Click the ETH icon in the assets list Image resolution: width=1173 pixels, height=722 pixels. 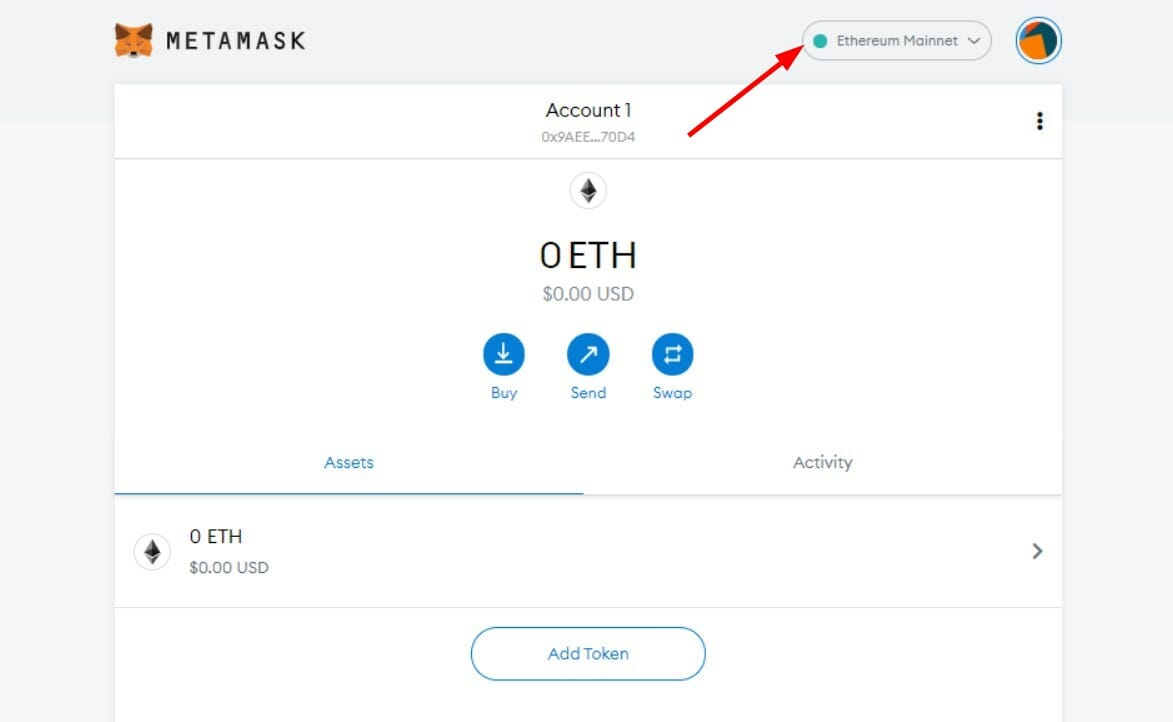(x=152, y=551)
